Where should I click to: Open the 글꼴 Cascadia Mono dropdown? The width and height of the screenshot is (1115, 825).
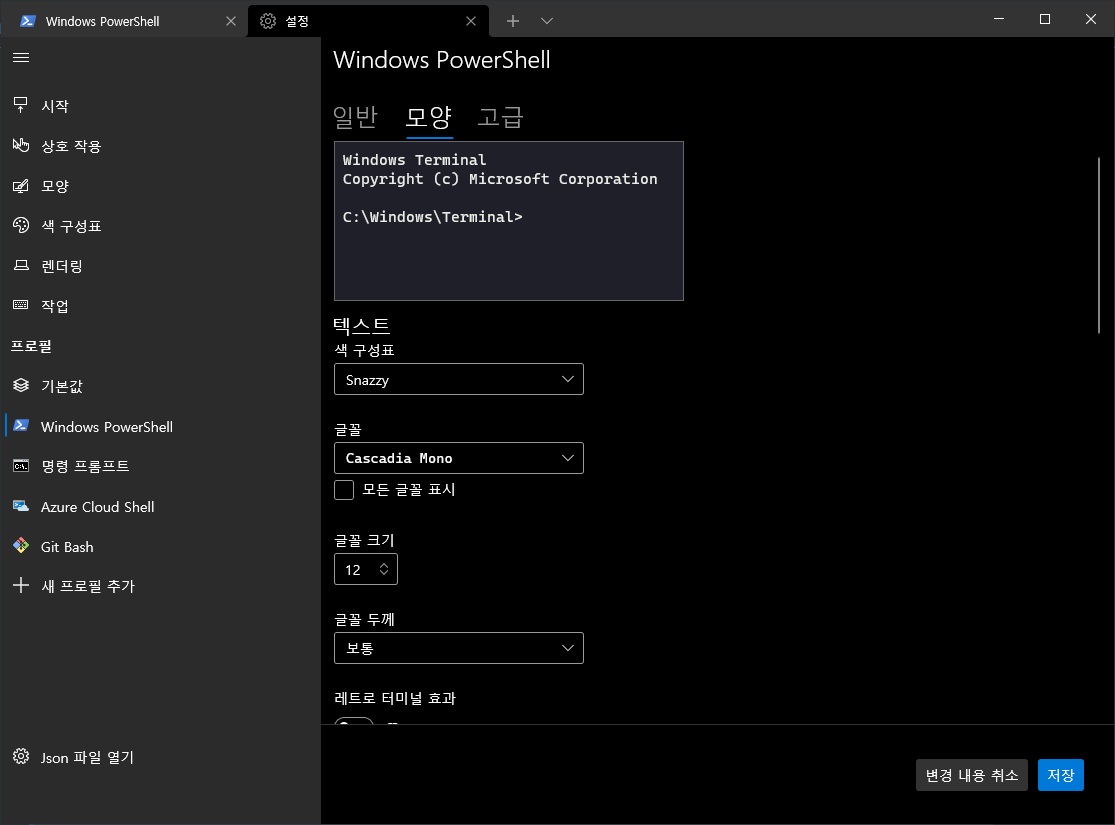[459, 458]
